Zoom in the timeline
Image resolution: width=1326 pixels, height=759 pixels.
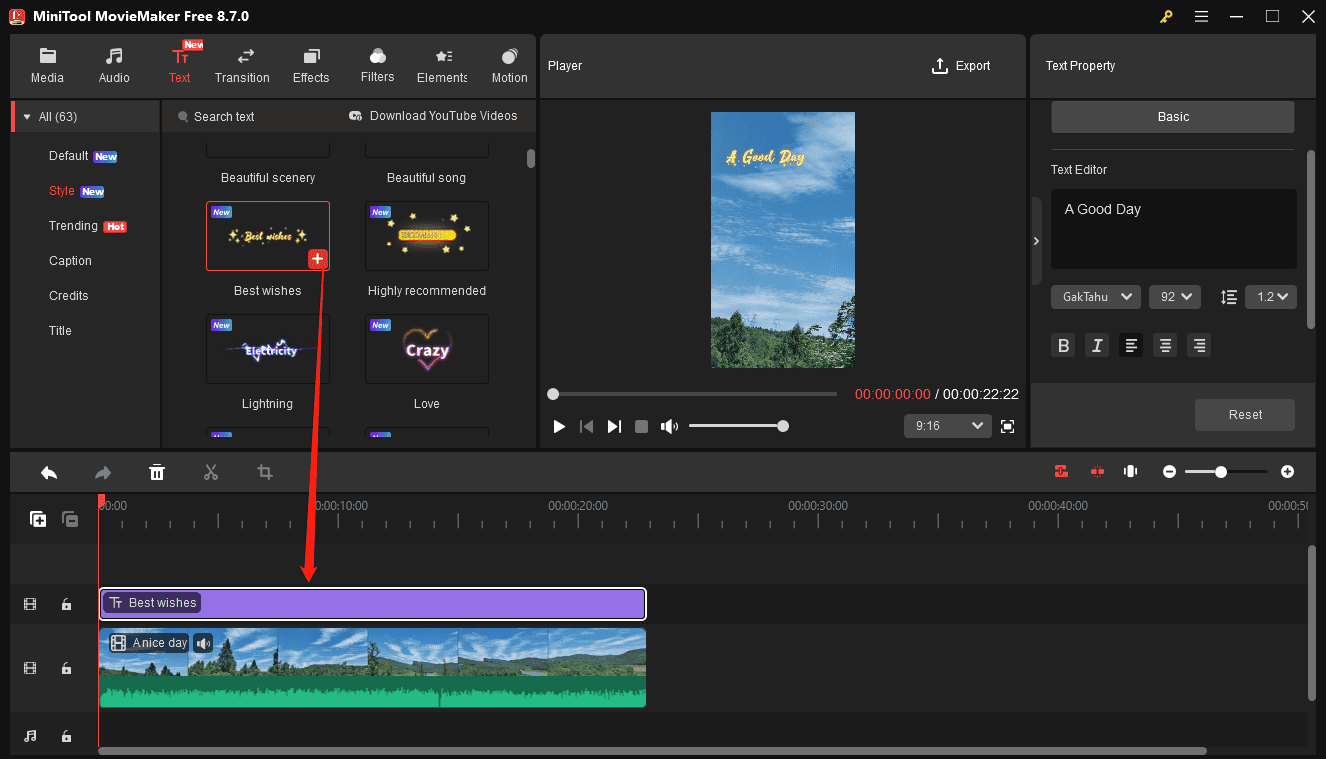(1287, 472)
